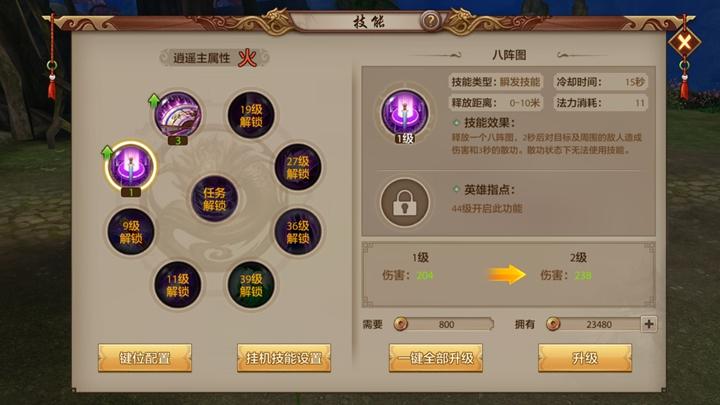Click the 19级解锁 locked skill slot
The width and height of the screenshot is (720, 405).
tap(251, 115)
